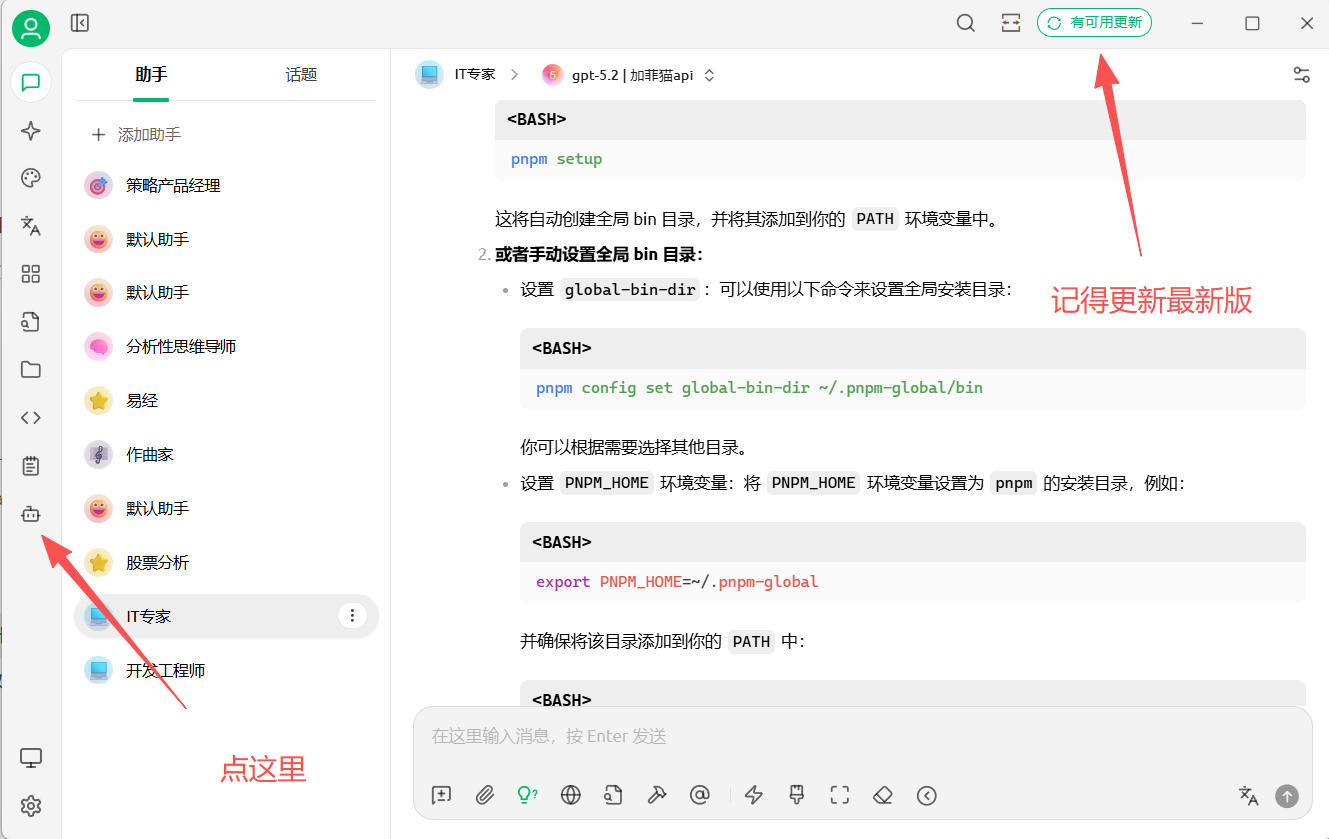Attach a file using the paperclip icon
1329x839 pixels.
tap(485, 795)
